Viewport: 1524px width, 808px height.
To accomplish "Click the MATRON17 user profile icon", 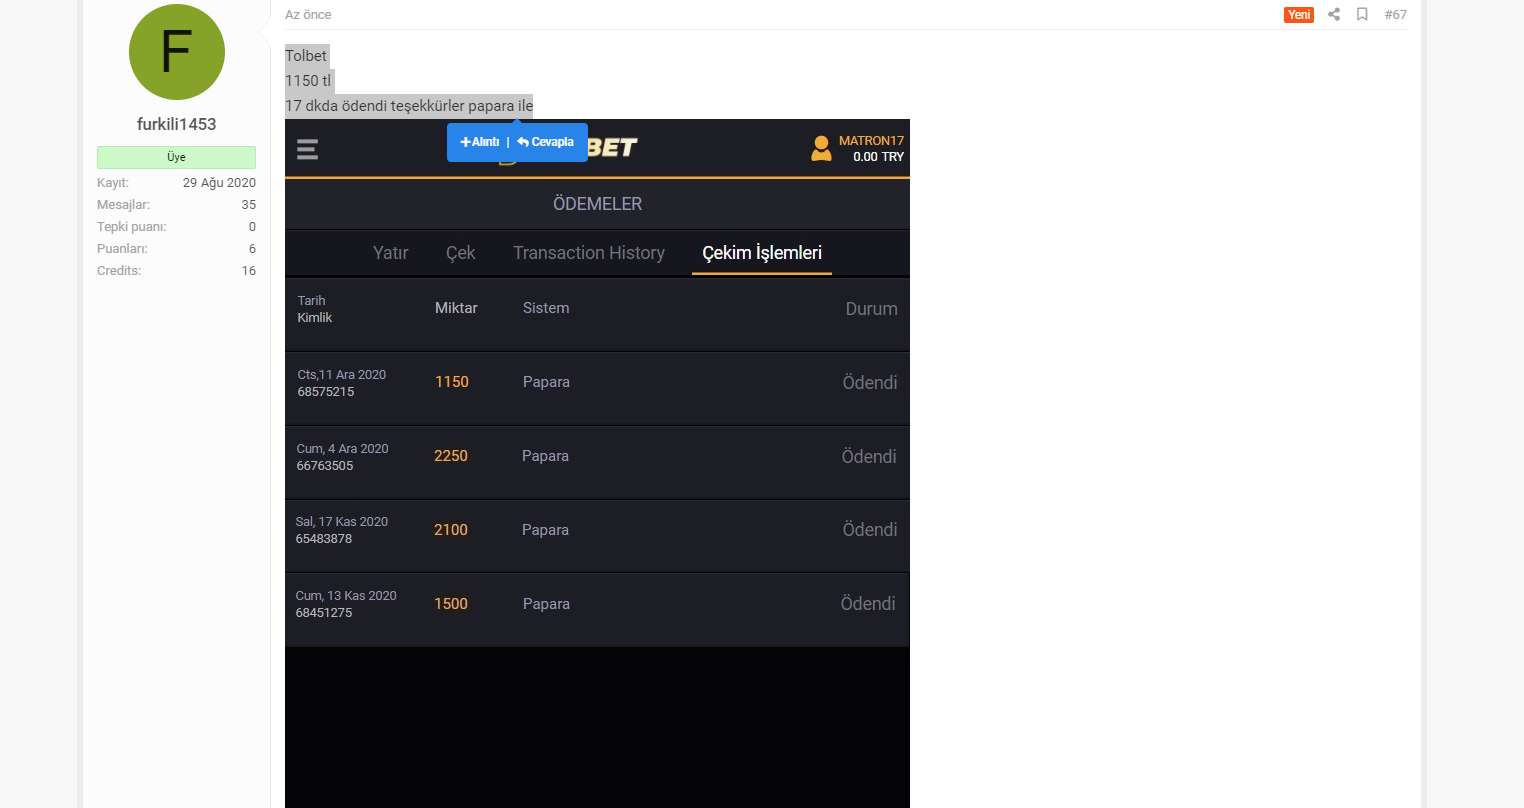I will [x=821, y=149].
